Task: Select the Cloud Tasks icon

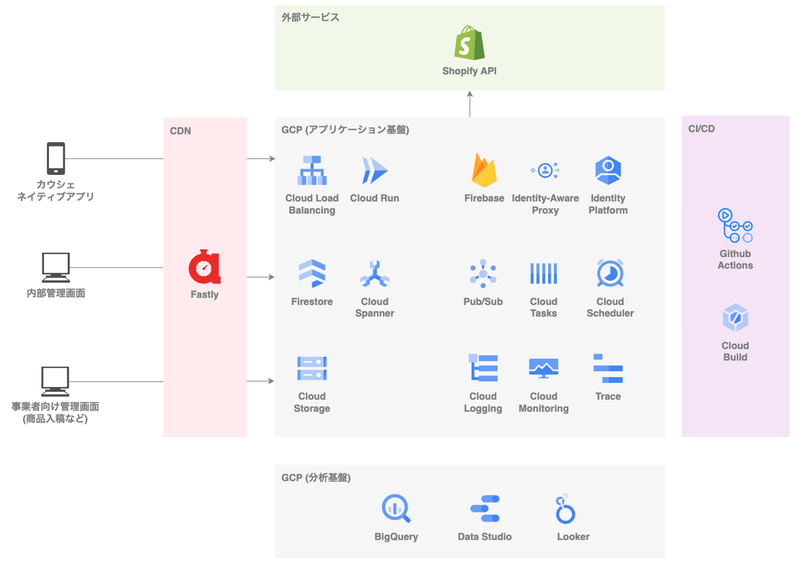Action: [x=543, y=274]
